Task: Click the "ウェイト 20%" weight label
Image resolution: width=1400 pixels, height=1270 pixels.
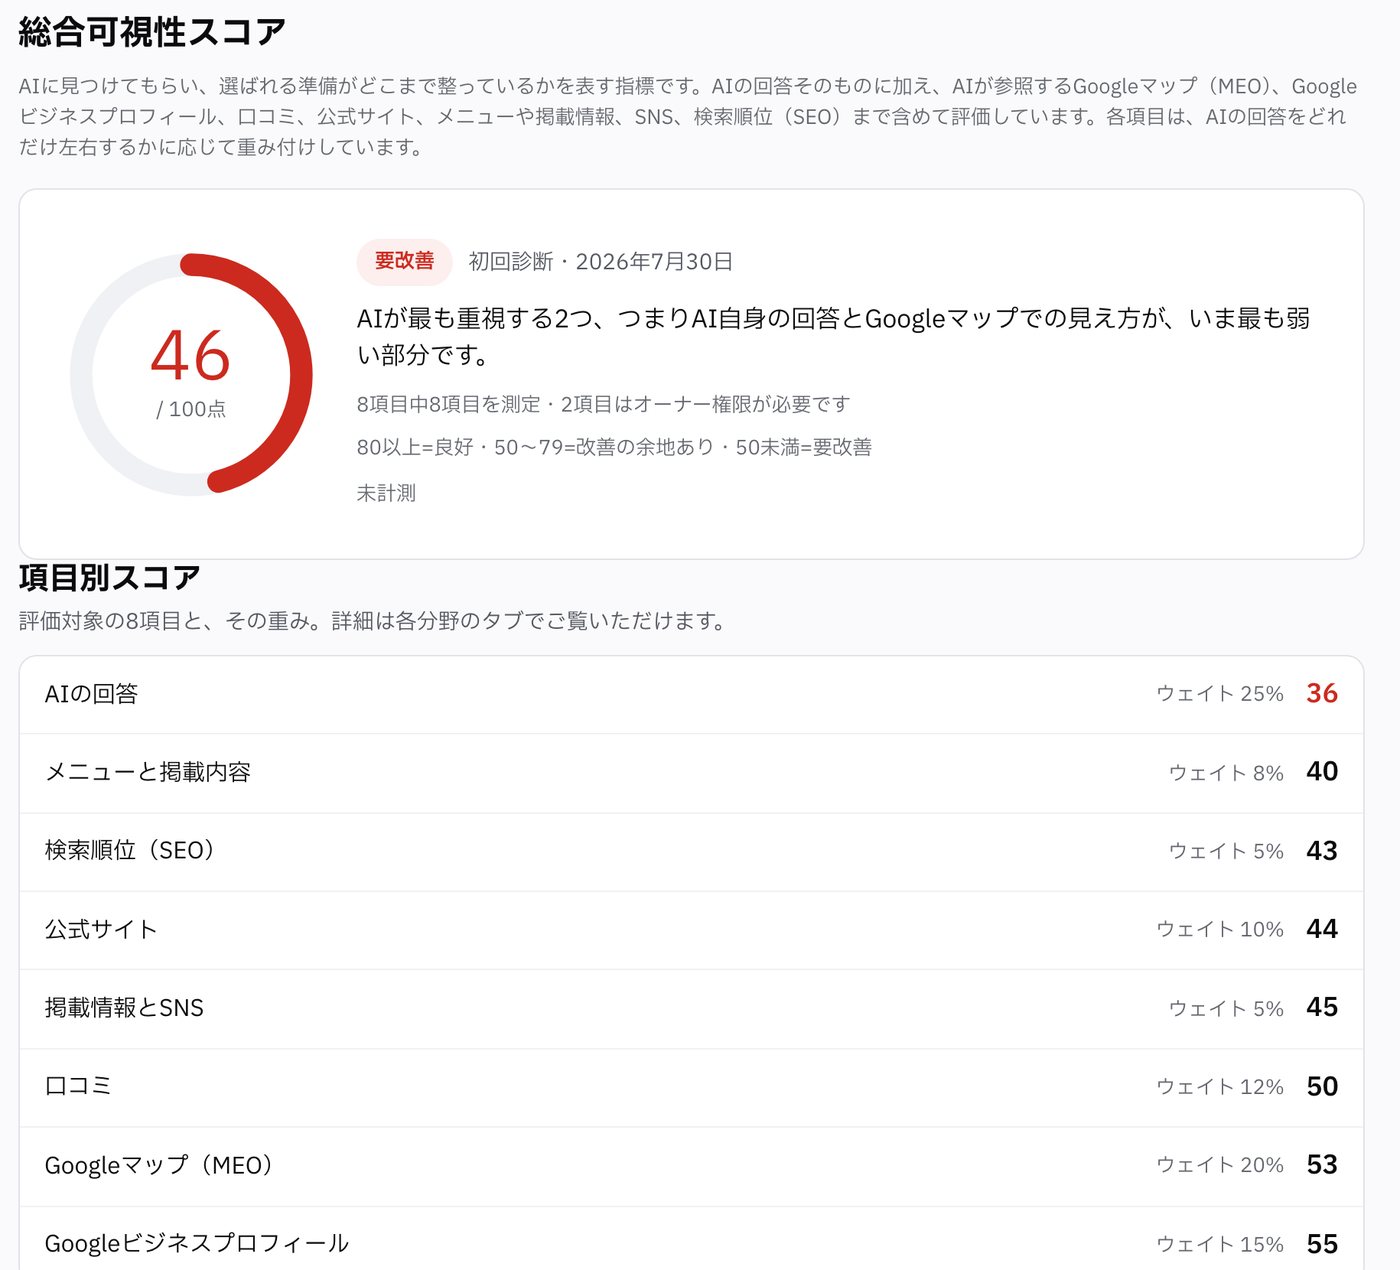Action: point(1220,1165)
